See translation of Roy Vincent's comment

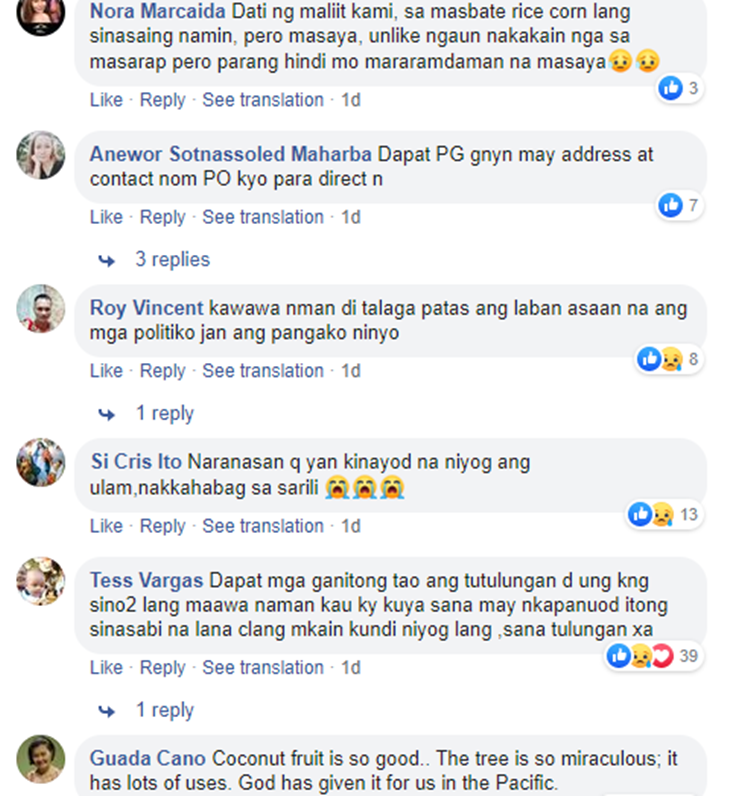click(x=263, y=371)
